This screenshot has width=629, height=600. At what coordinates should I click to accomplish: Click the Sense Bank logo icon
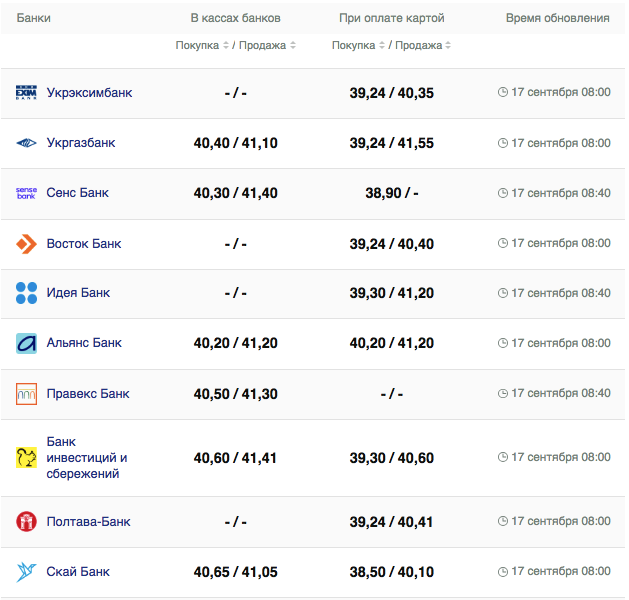pos(26,193)
